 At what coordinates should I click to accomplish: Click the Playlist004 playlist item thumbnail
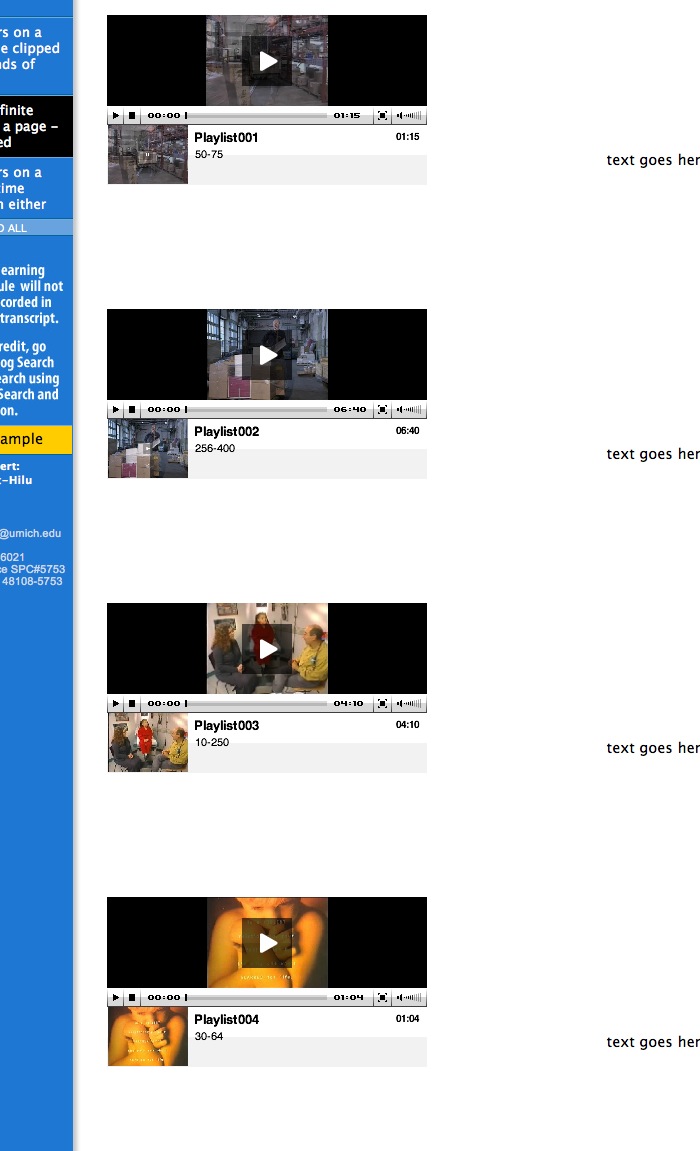pos(148,1037)
